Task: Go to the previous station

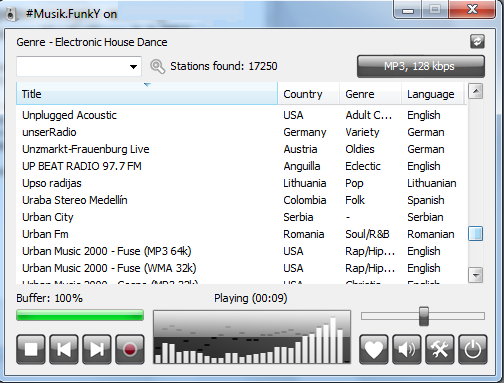Action: pyautogui.click(x=64, y=349)
